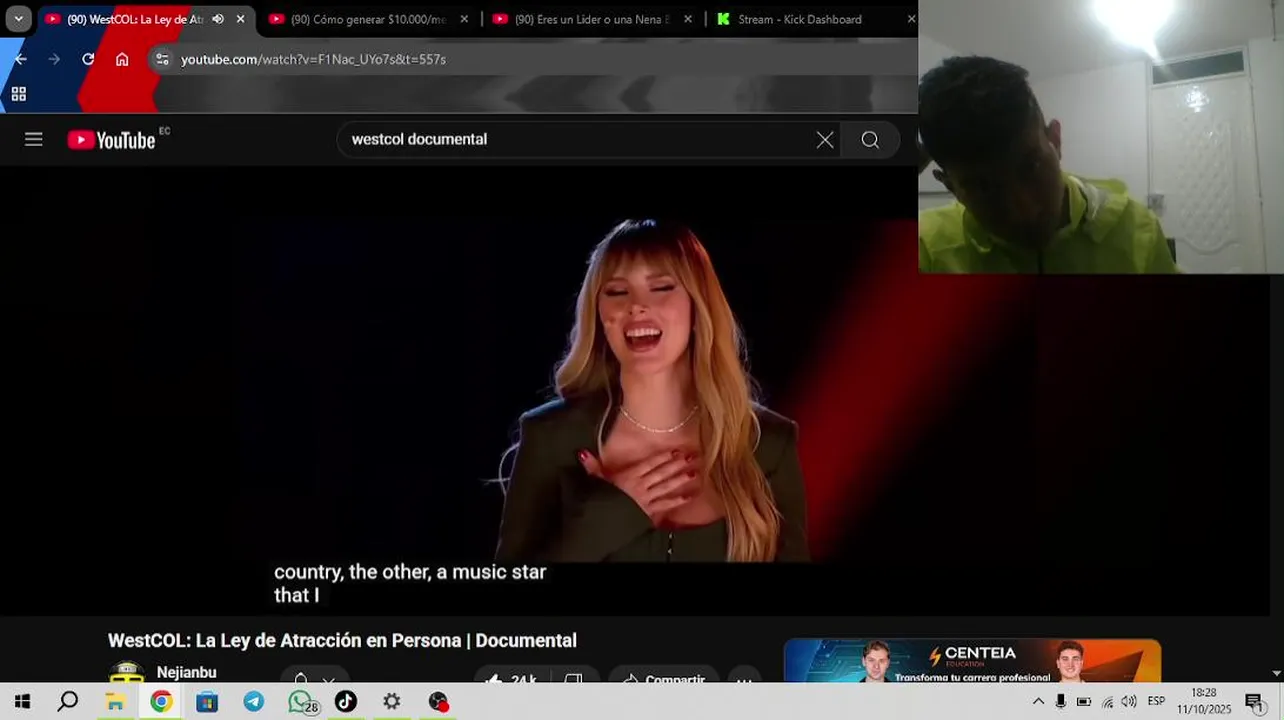Mute the WestCOL tab via speaker icon

pyautogui.click(x=218, y=19)
